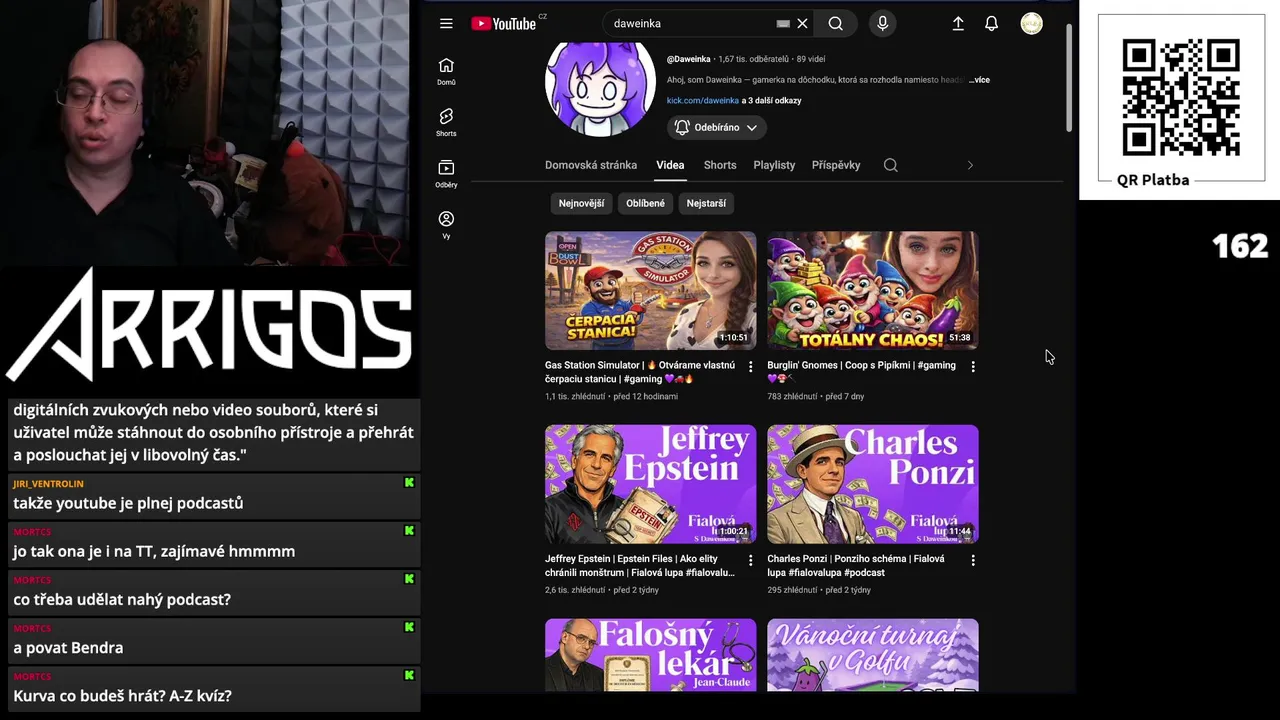This screenshot has height=720, width=1280.
Task: Open the Příspěvky tab
Action: [836, 165]
